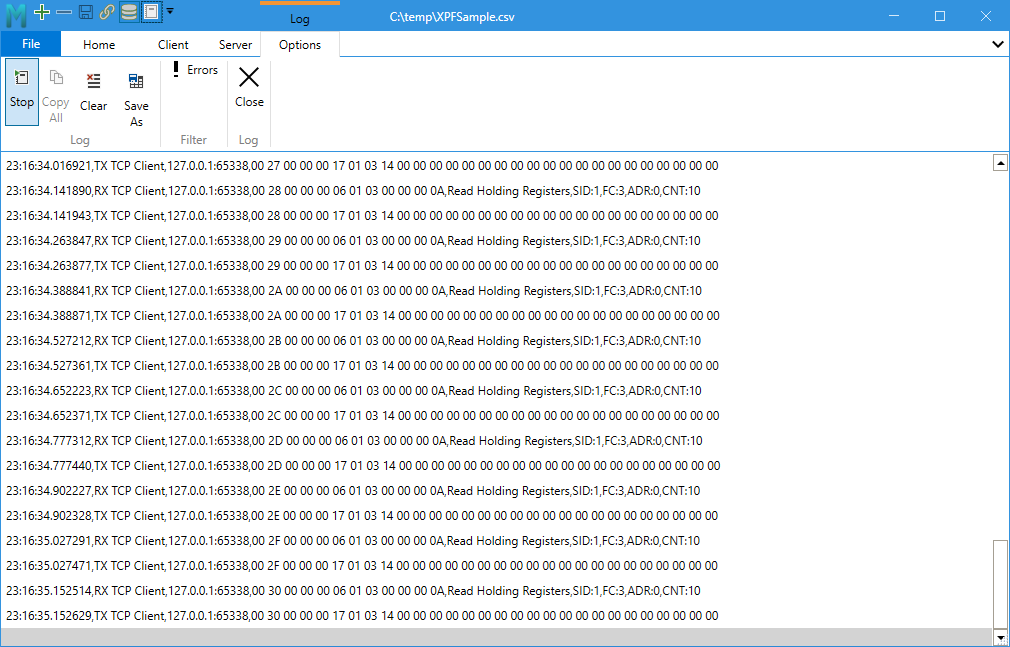
Task: Click the log scrollbar up arrow
Action: click(1000, 164)
